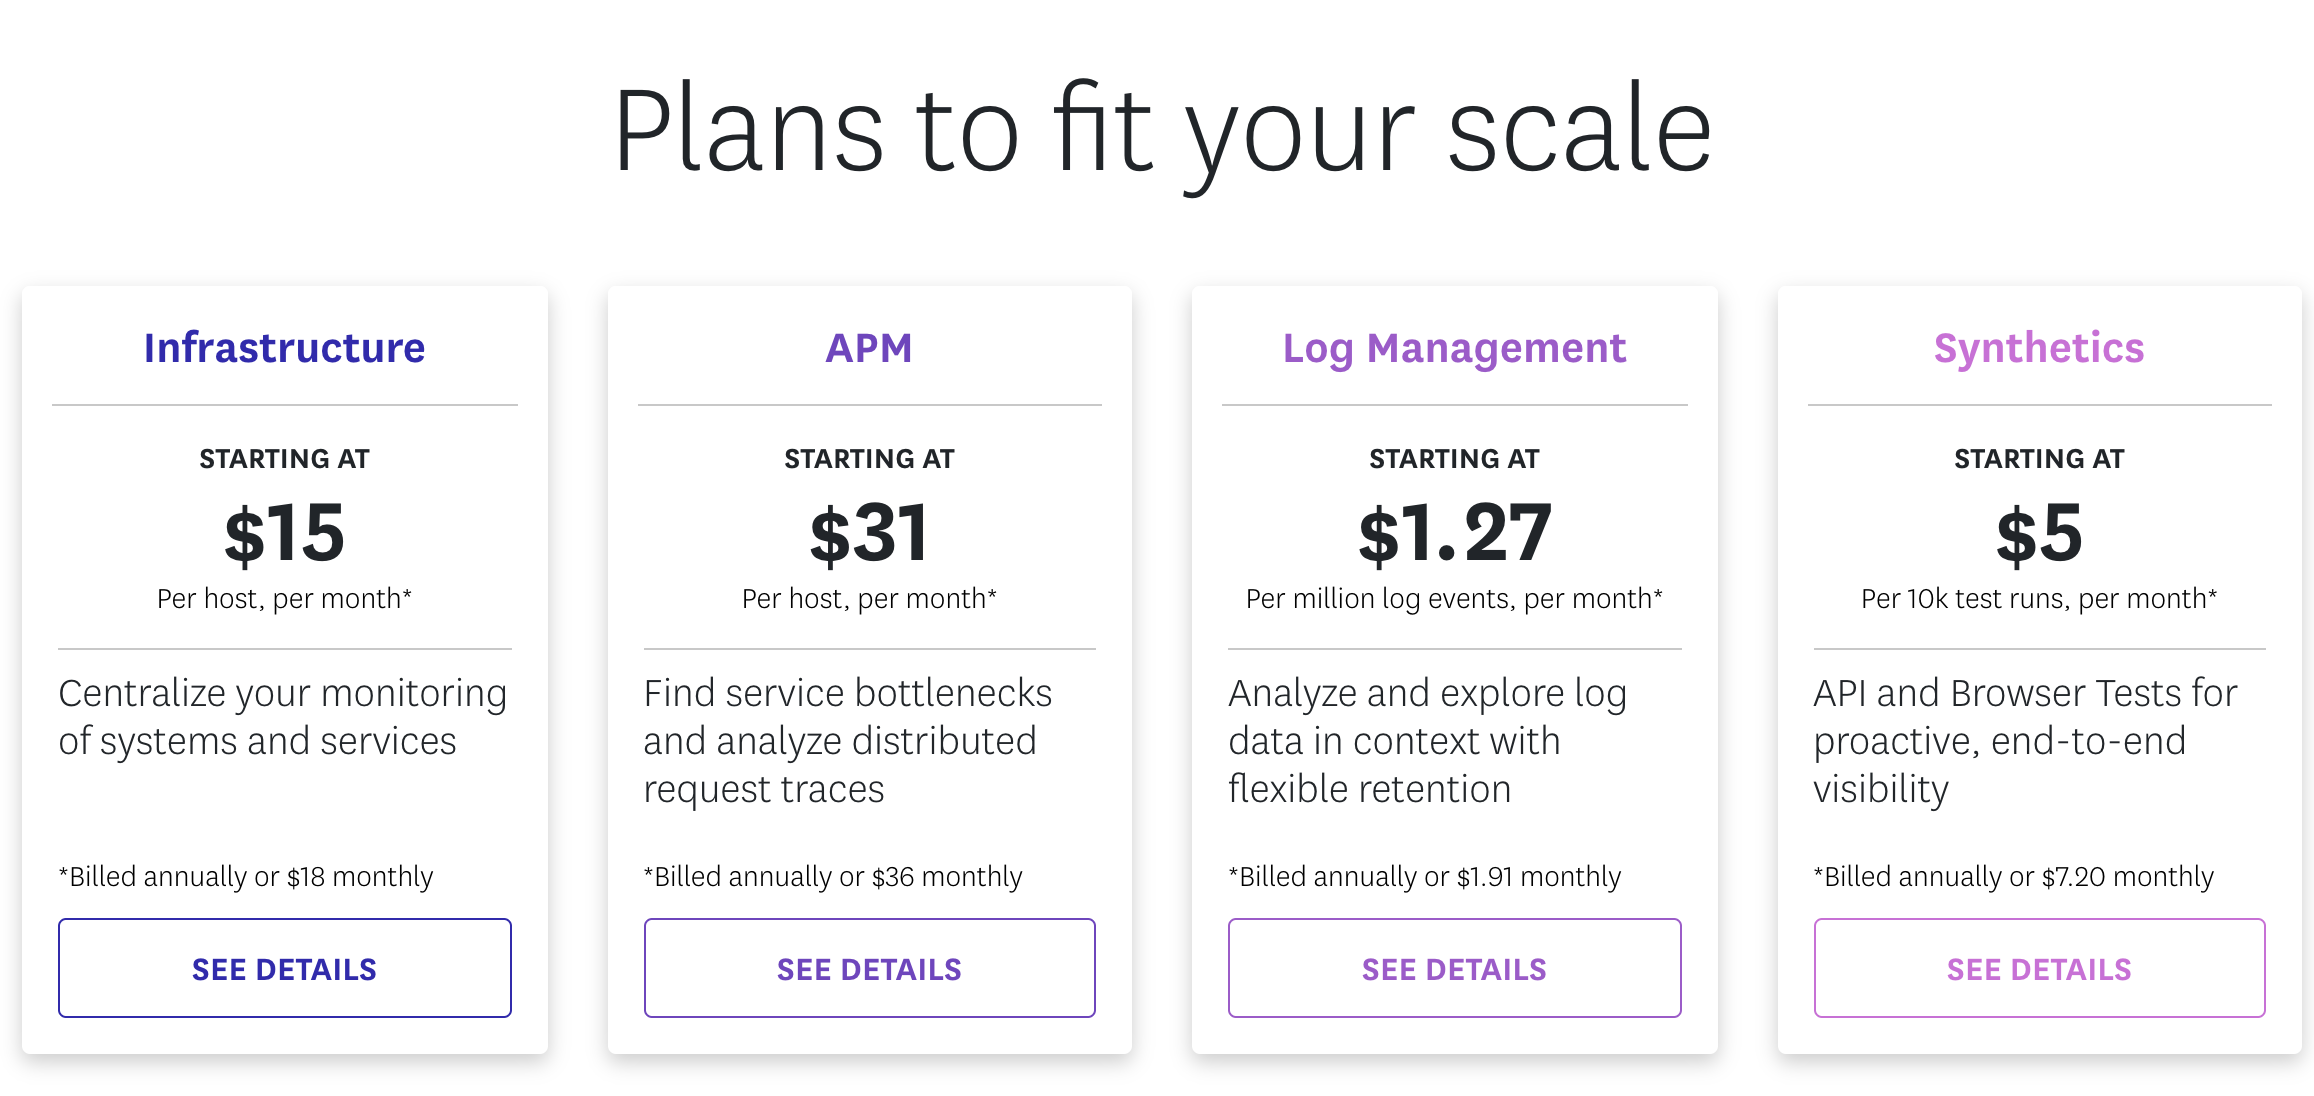
Task: Click the Infrastructure plan heading
Action: point(285,348)
